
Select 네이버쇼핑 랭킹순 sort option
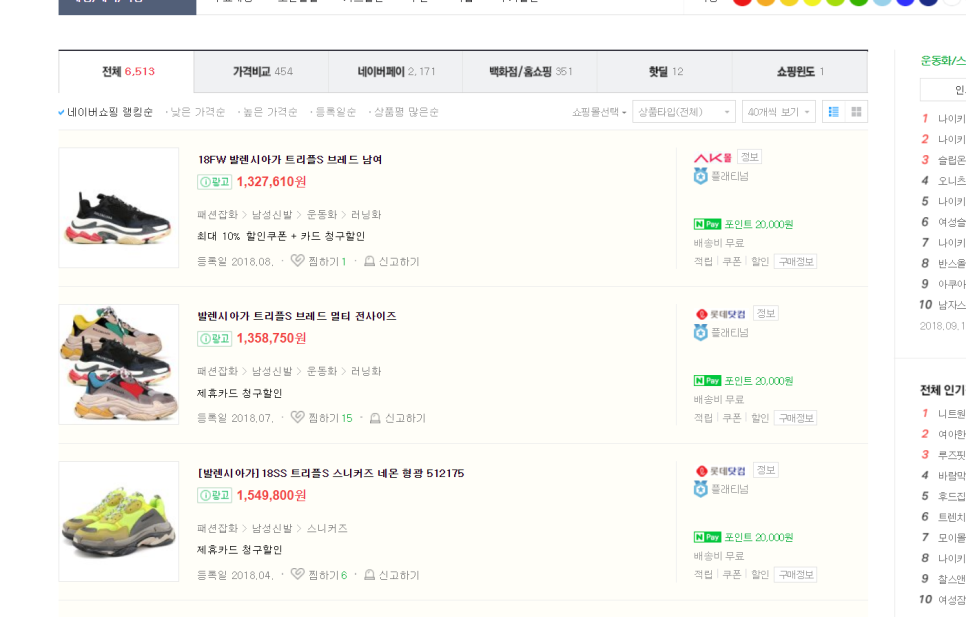pyautogui.click(x=110, y=112)
